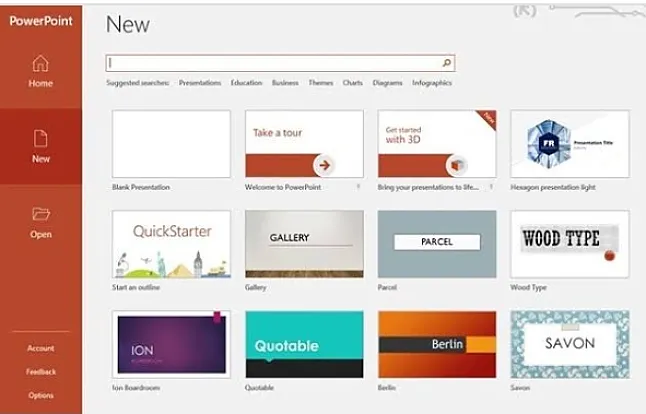The width and height of the screenshot is (646, 414).
Task: Select Open label in sidebar
Action: click(41, 234)
